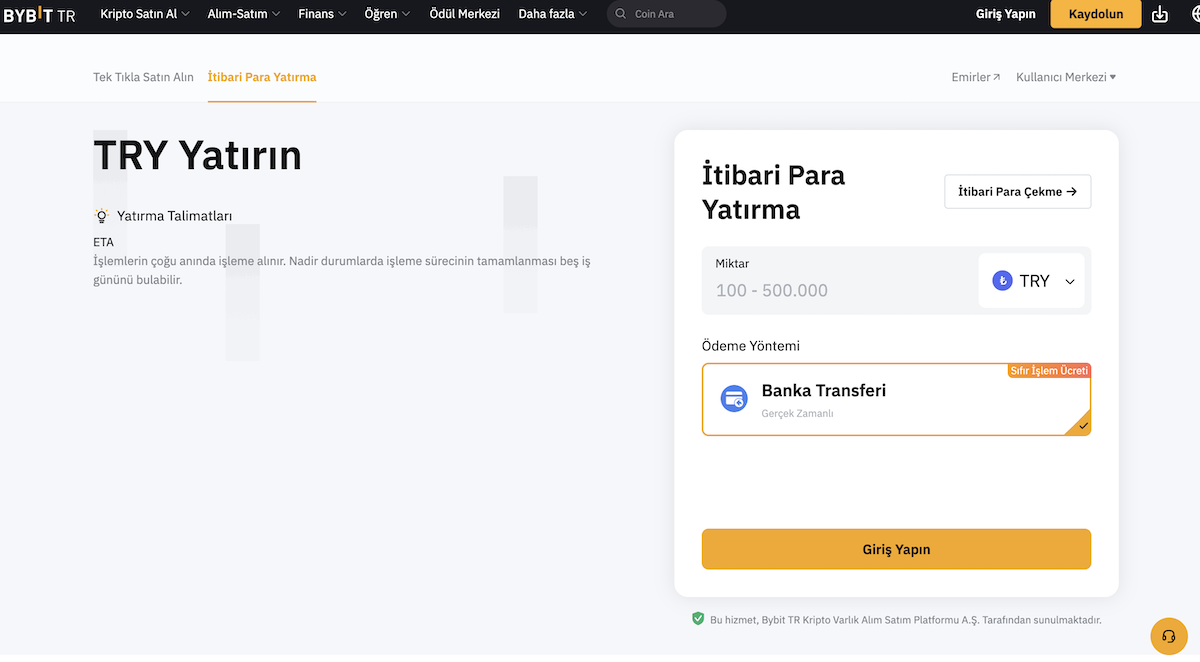Click the Kaydolun button
Image resolution: width=1200 pixels, height=662 pixels.
tap(1095, 15)
